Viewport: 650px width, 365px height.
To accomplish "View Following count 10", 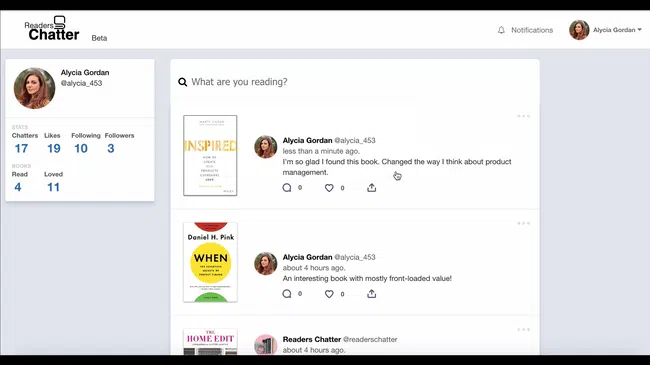I will (81, 148).
